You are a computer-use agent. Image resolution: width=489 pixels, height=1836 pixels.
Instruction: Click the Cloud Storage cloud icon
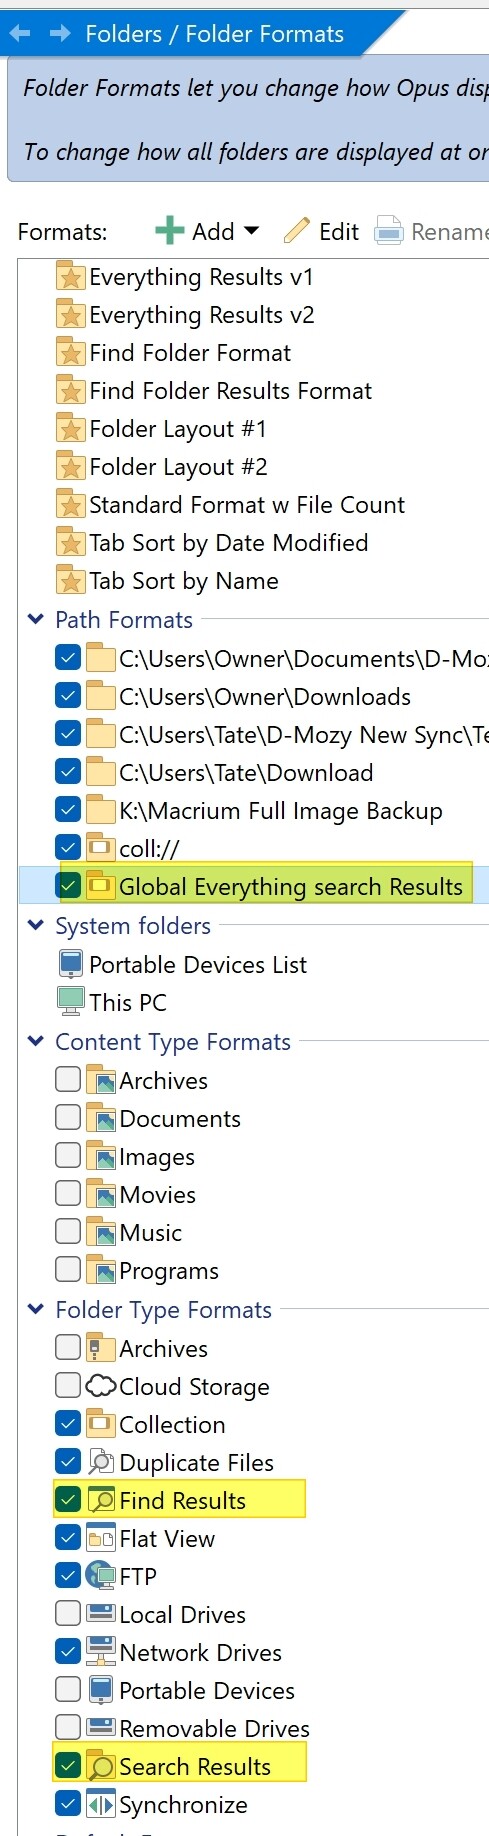click(101, 1386)
